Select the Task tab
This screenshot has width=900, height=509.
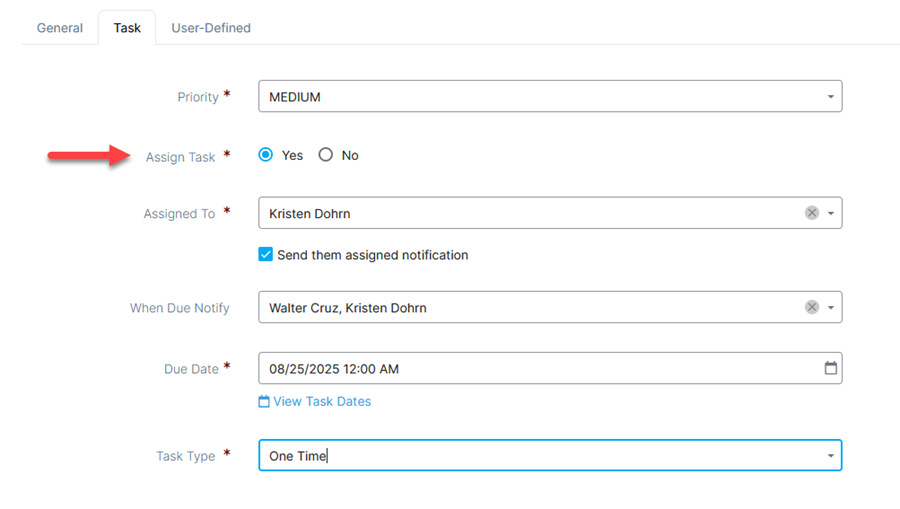point(127,28)
